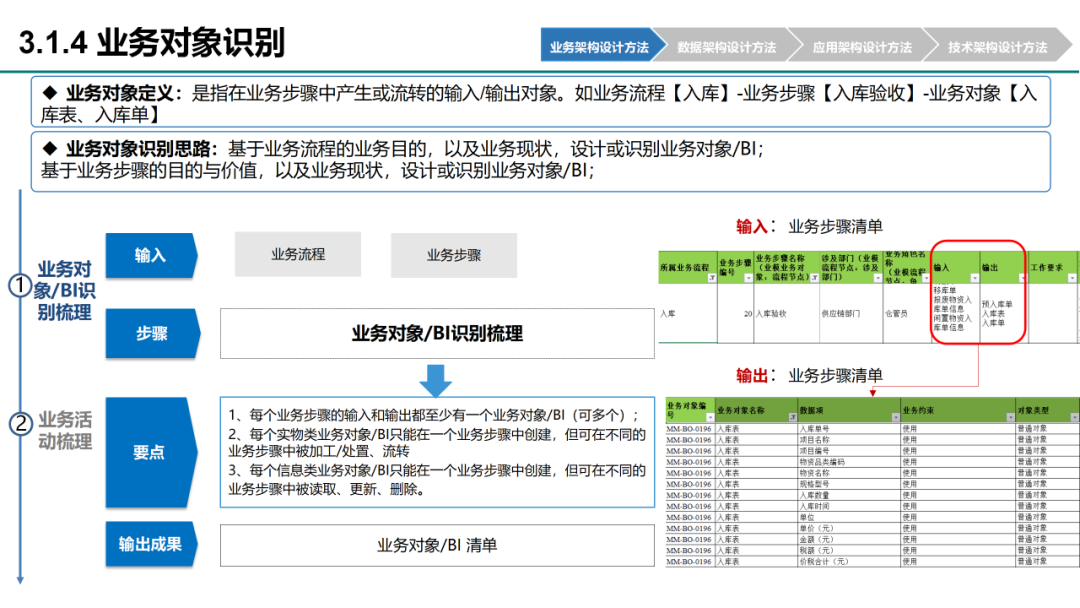
Task: Open the 数据项 column filter dropdown
Action: pos(895,417)
